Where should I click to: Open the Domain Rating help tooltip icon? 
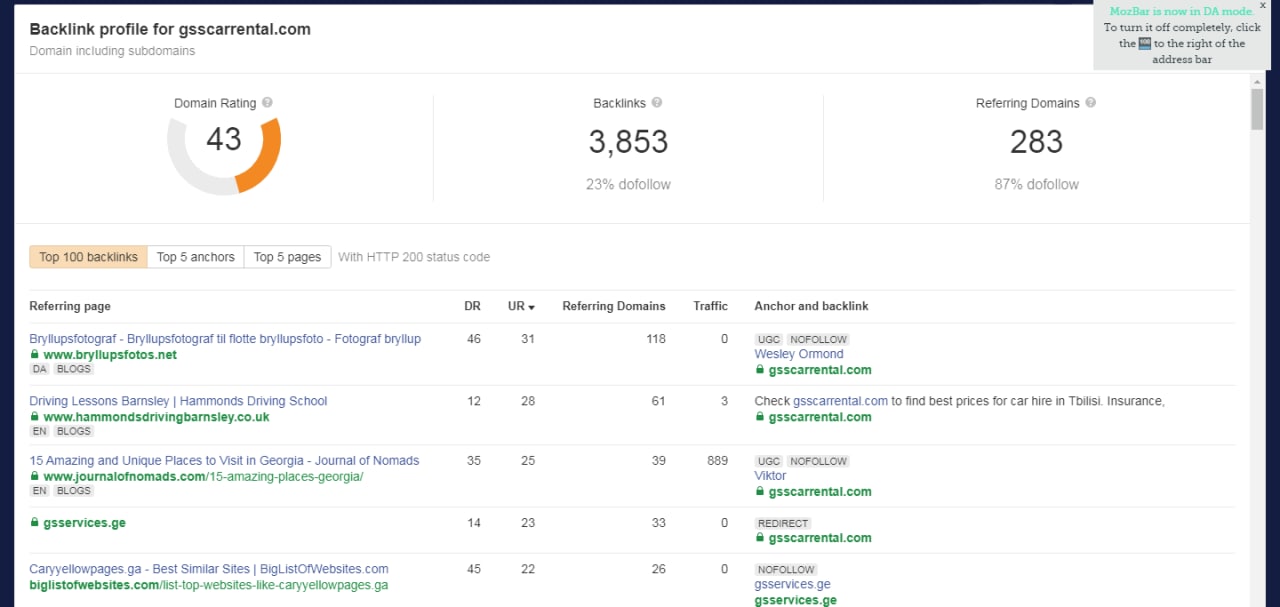pos(268,103)
